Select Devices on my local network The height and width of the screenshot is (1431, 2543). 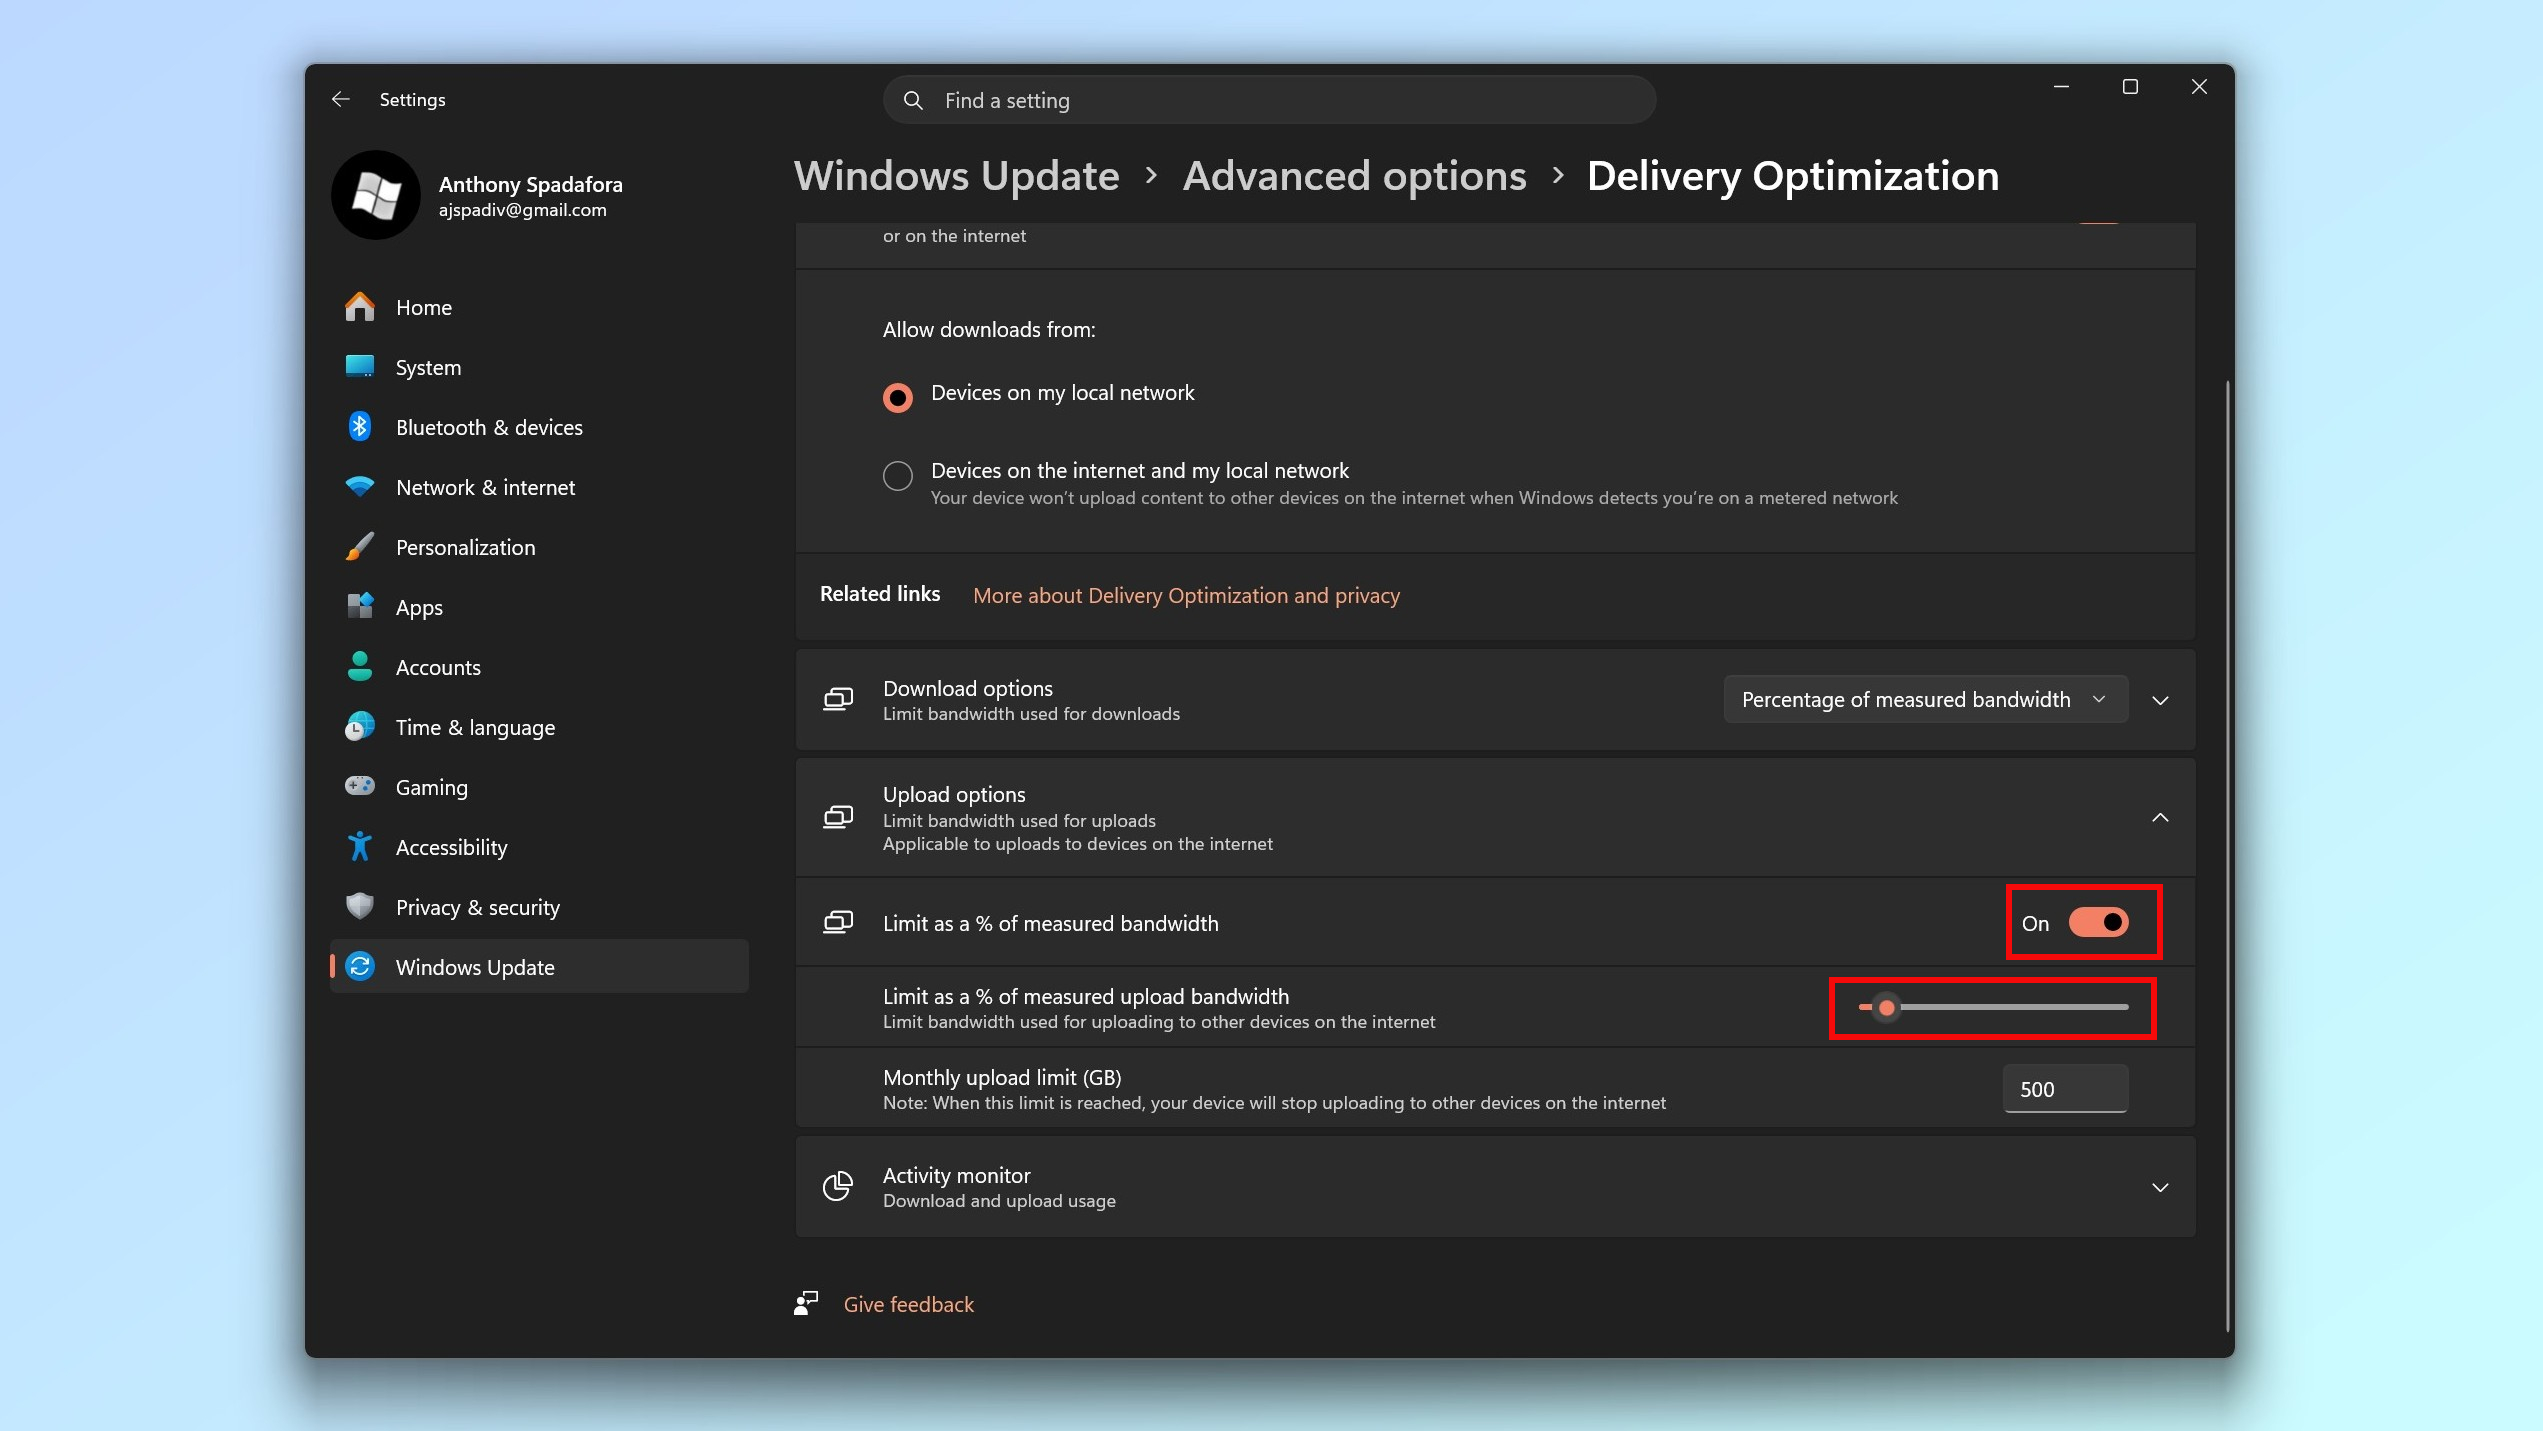click(x=897, y=397)
